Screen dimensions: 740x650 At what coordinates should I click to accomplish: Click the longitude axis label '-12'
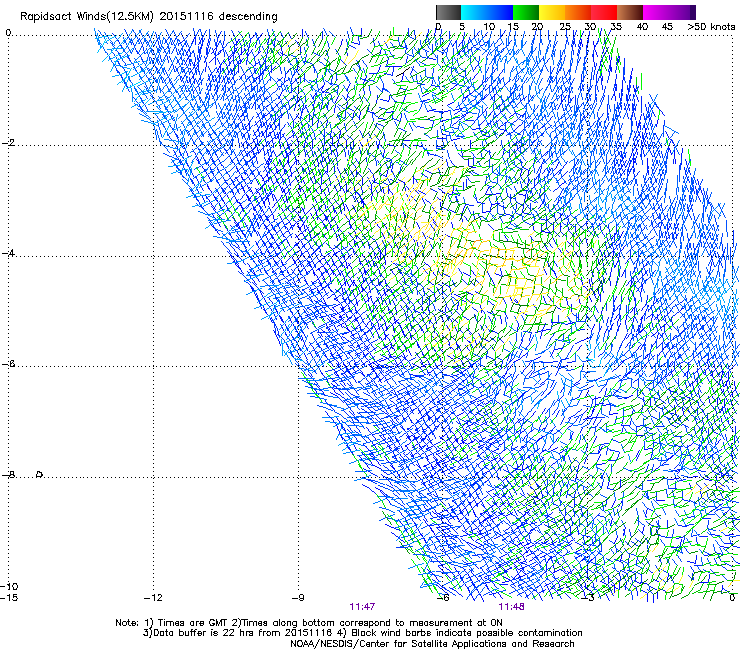(x=153, y=598)
